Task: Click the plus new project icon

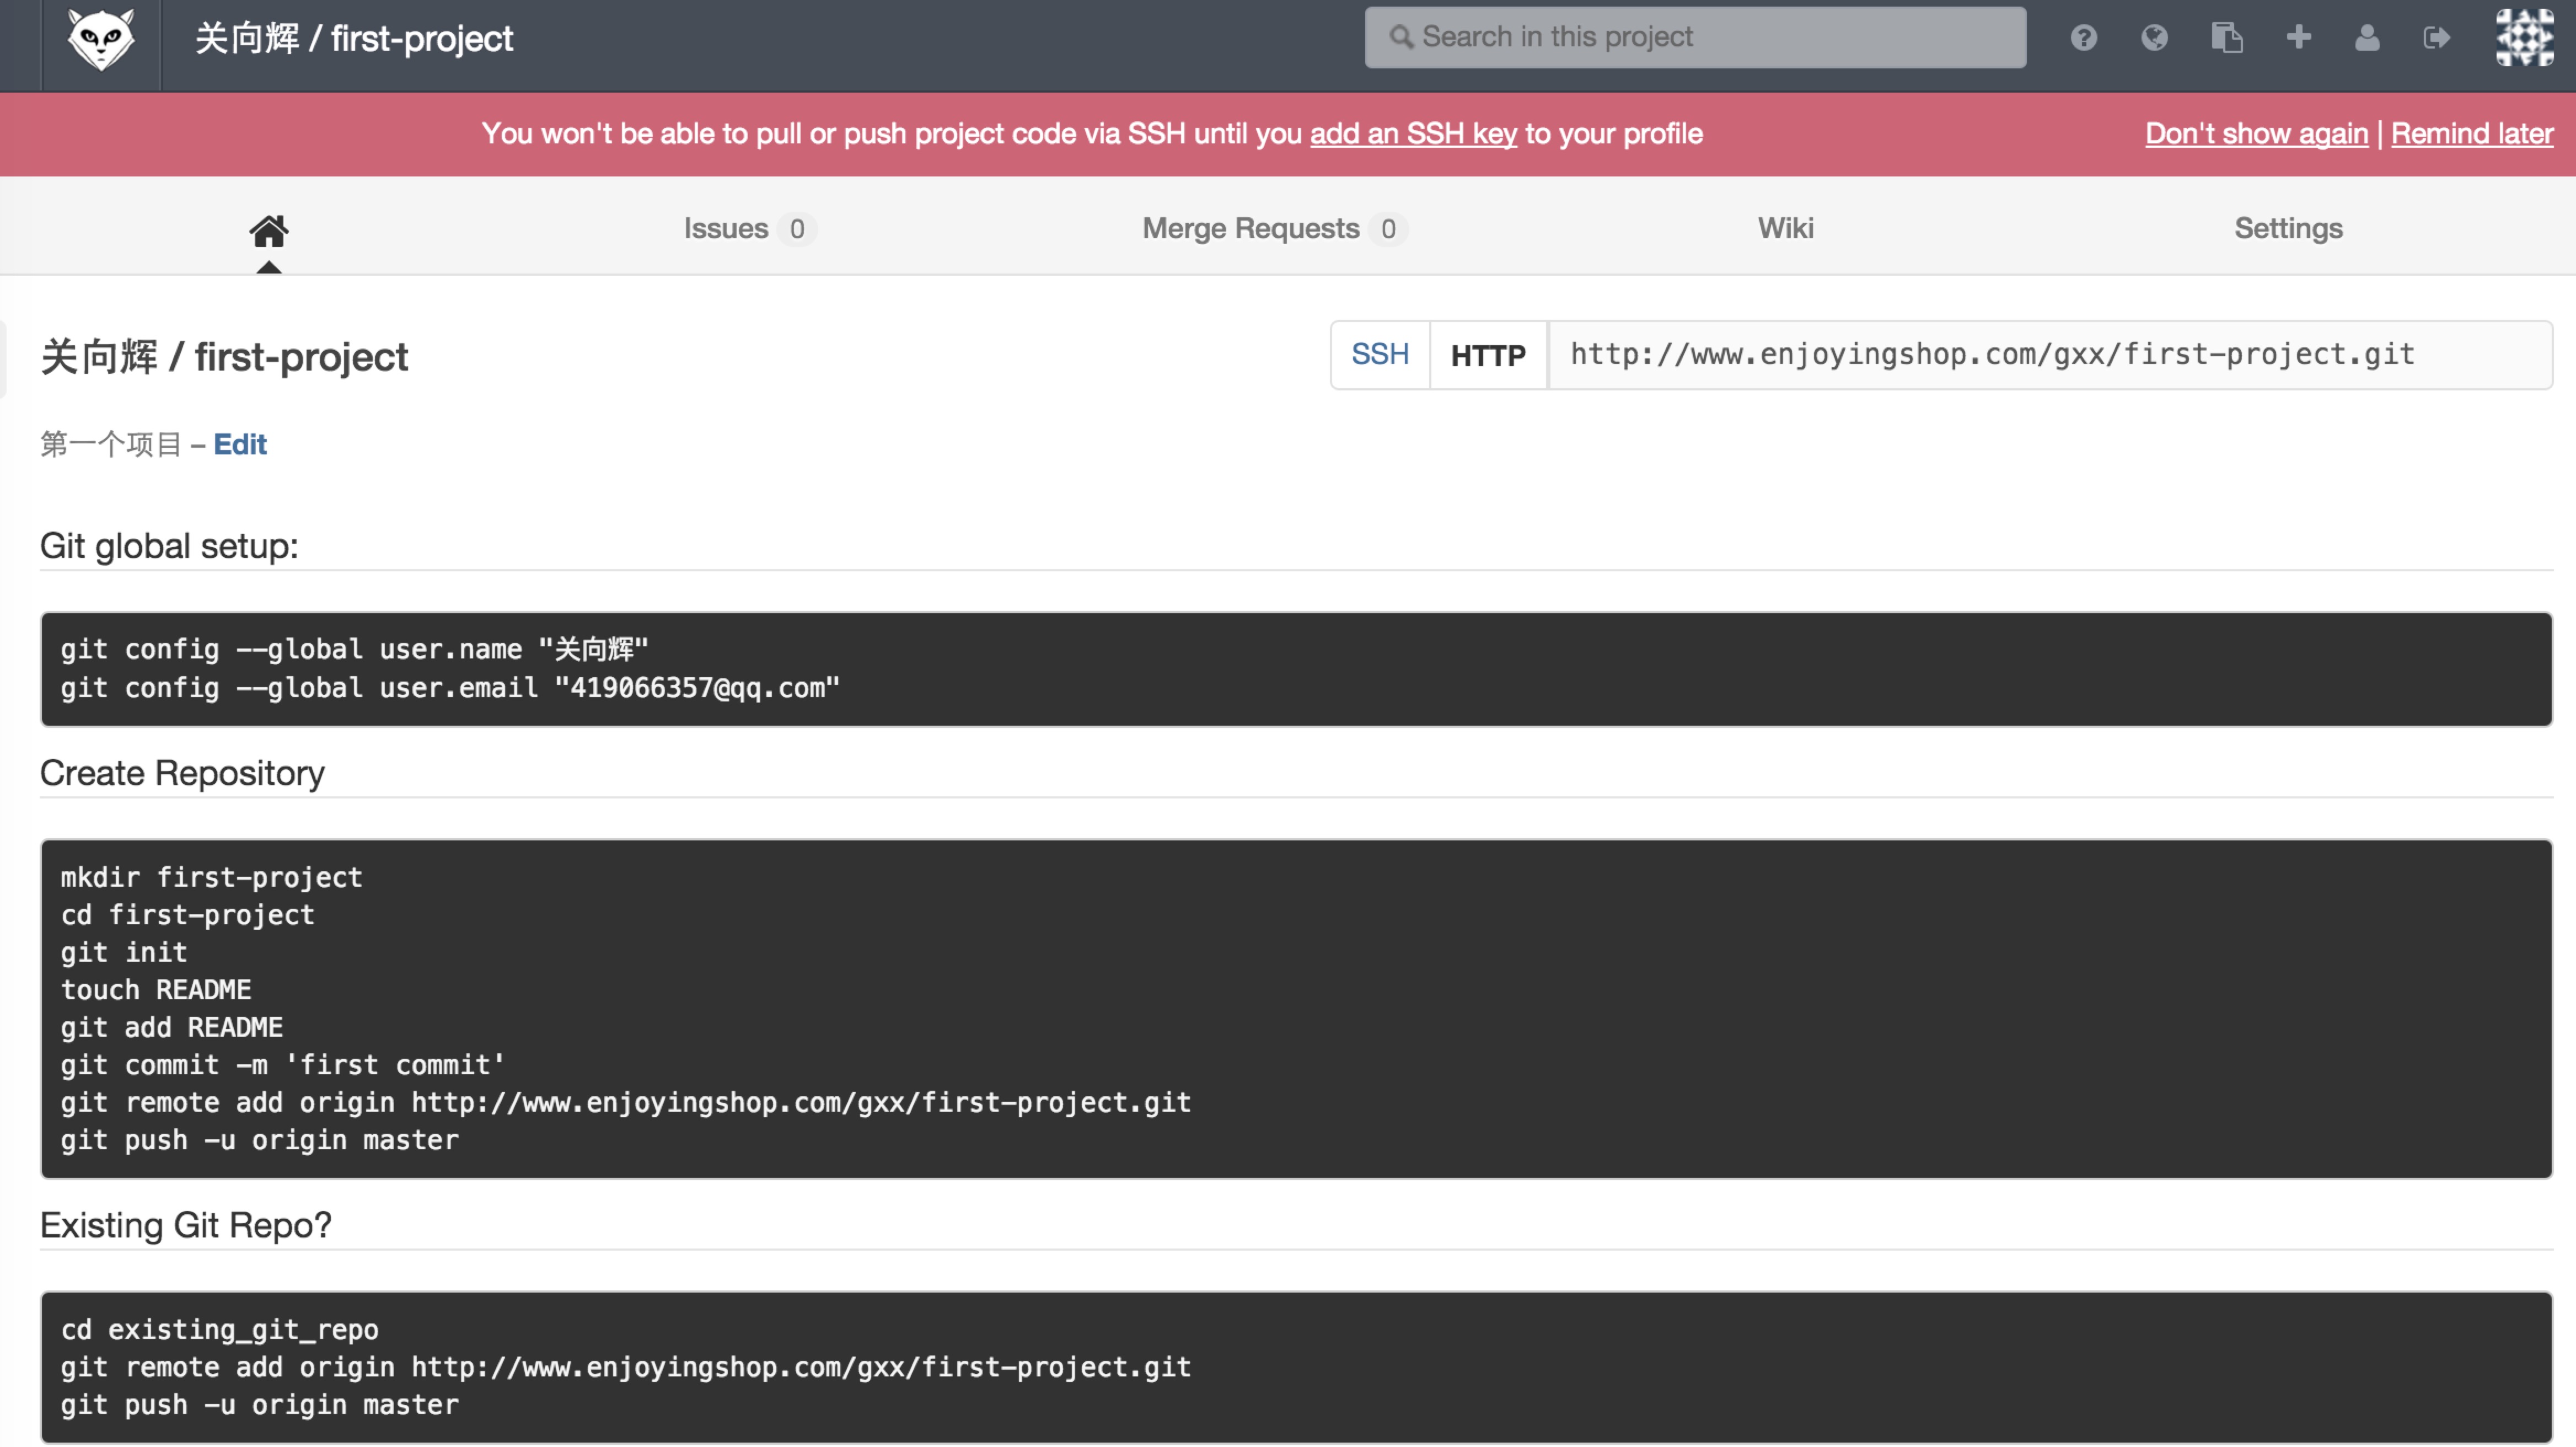Action: coord(2298,38)
